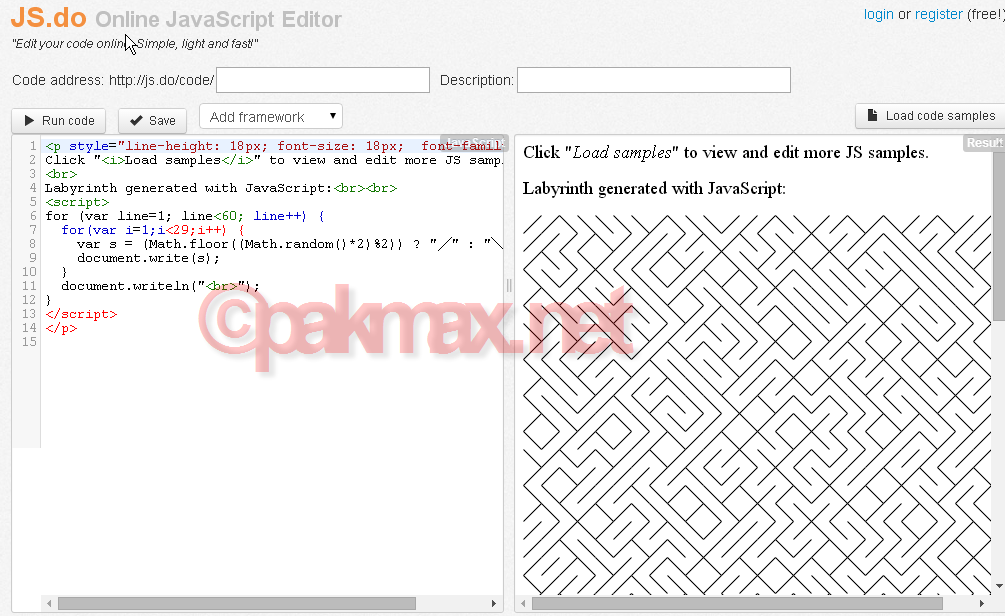Screen dimensions: 1005x616
Task: Click line number 15 in gutter
Action: [29, 342]
